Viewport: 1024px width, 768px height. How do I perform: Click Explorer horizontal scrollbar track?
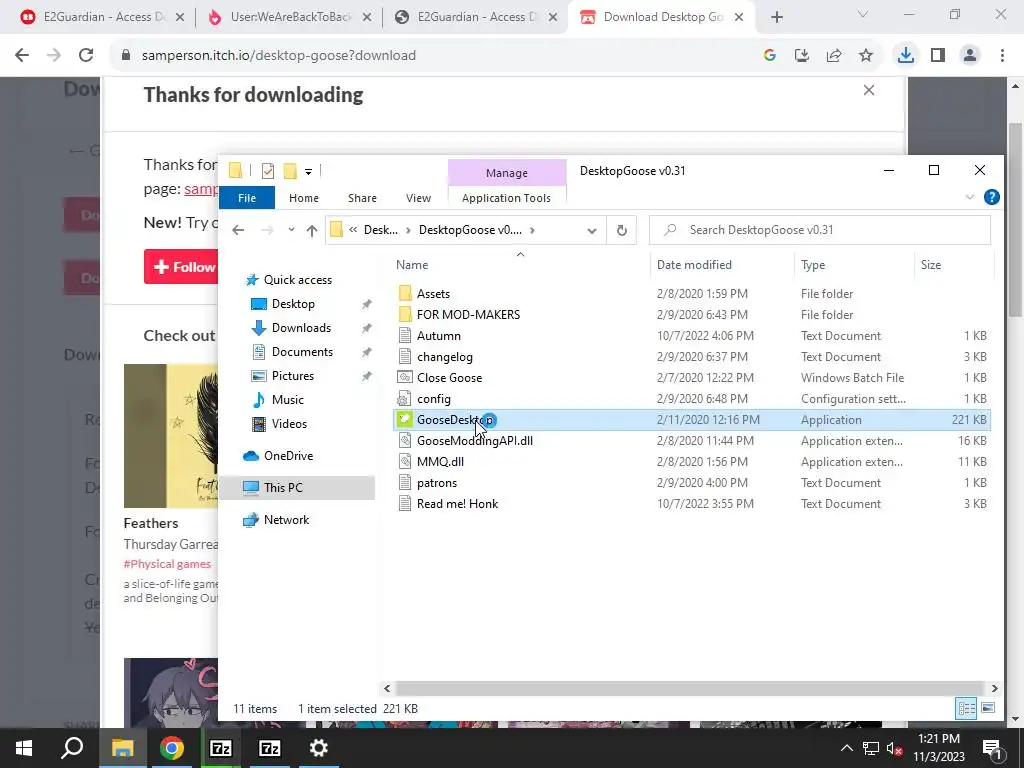point(690,688)
